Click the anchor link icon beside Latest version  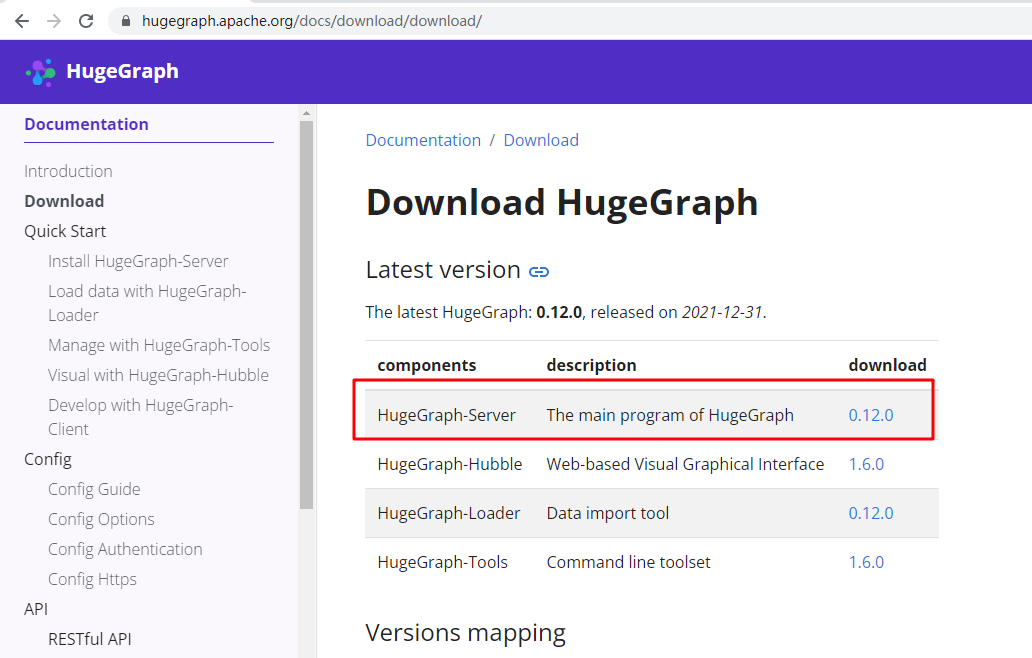coord(539,272)
